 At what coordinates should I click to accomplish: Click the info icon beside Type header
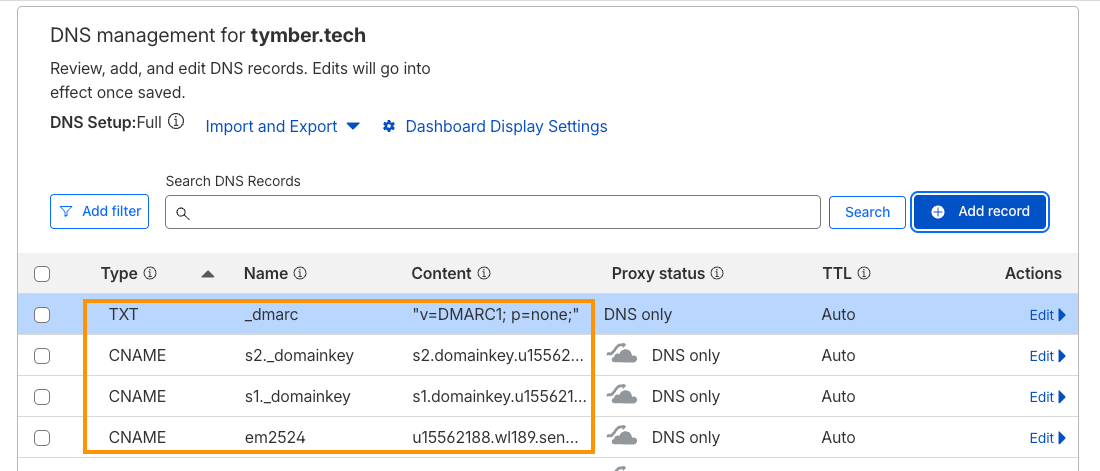tap(151, 273)
